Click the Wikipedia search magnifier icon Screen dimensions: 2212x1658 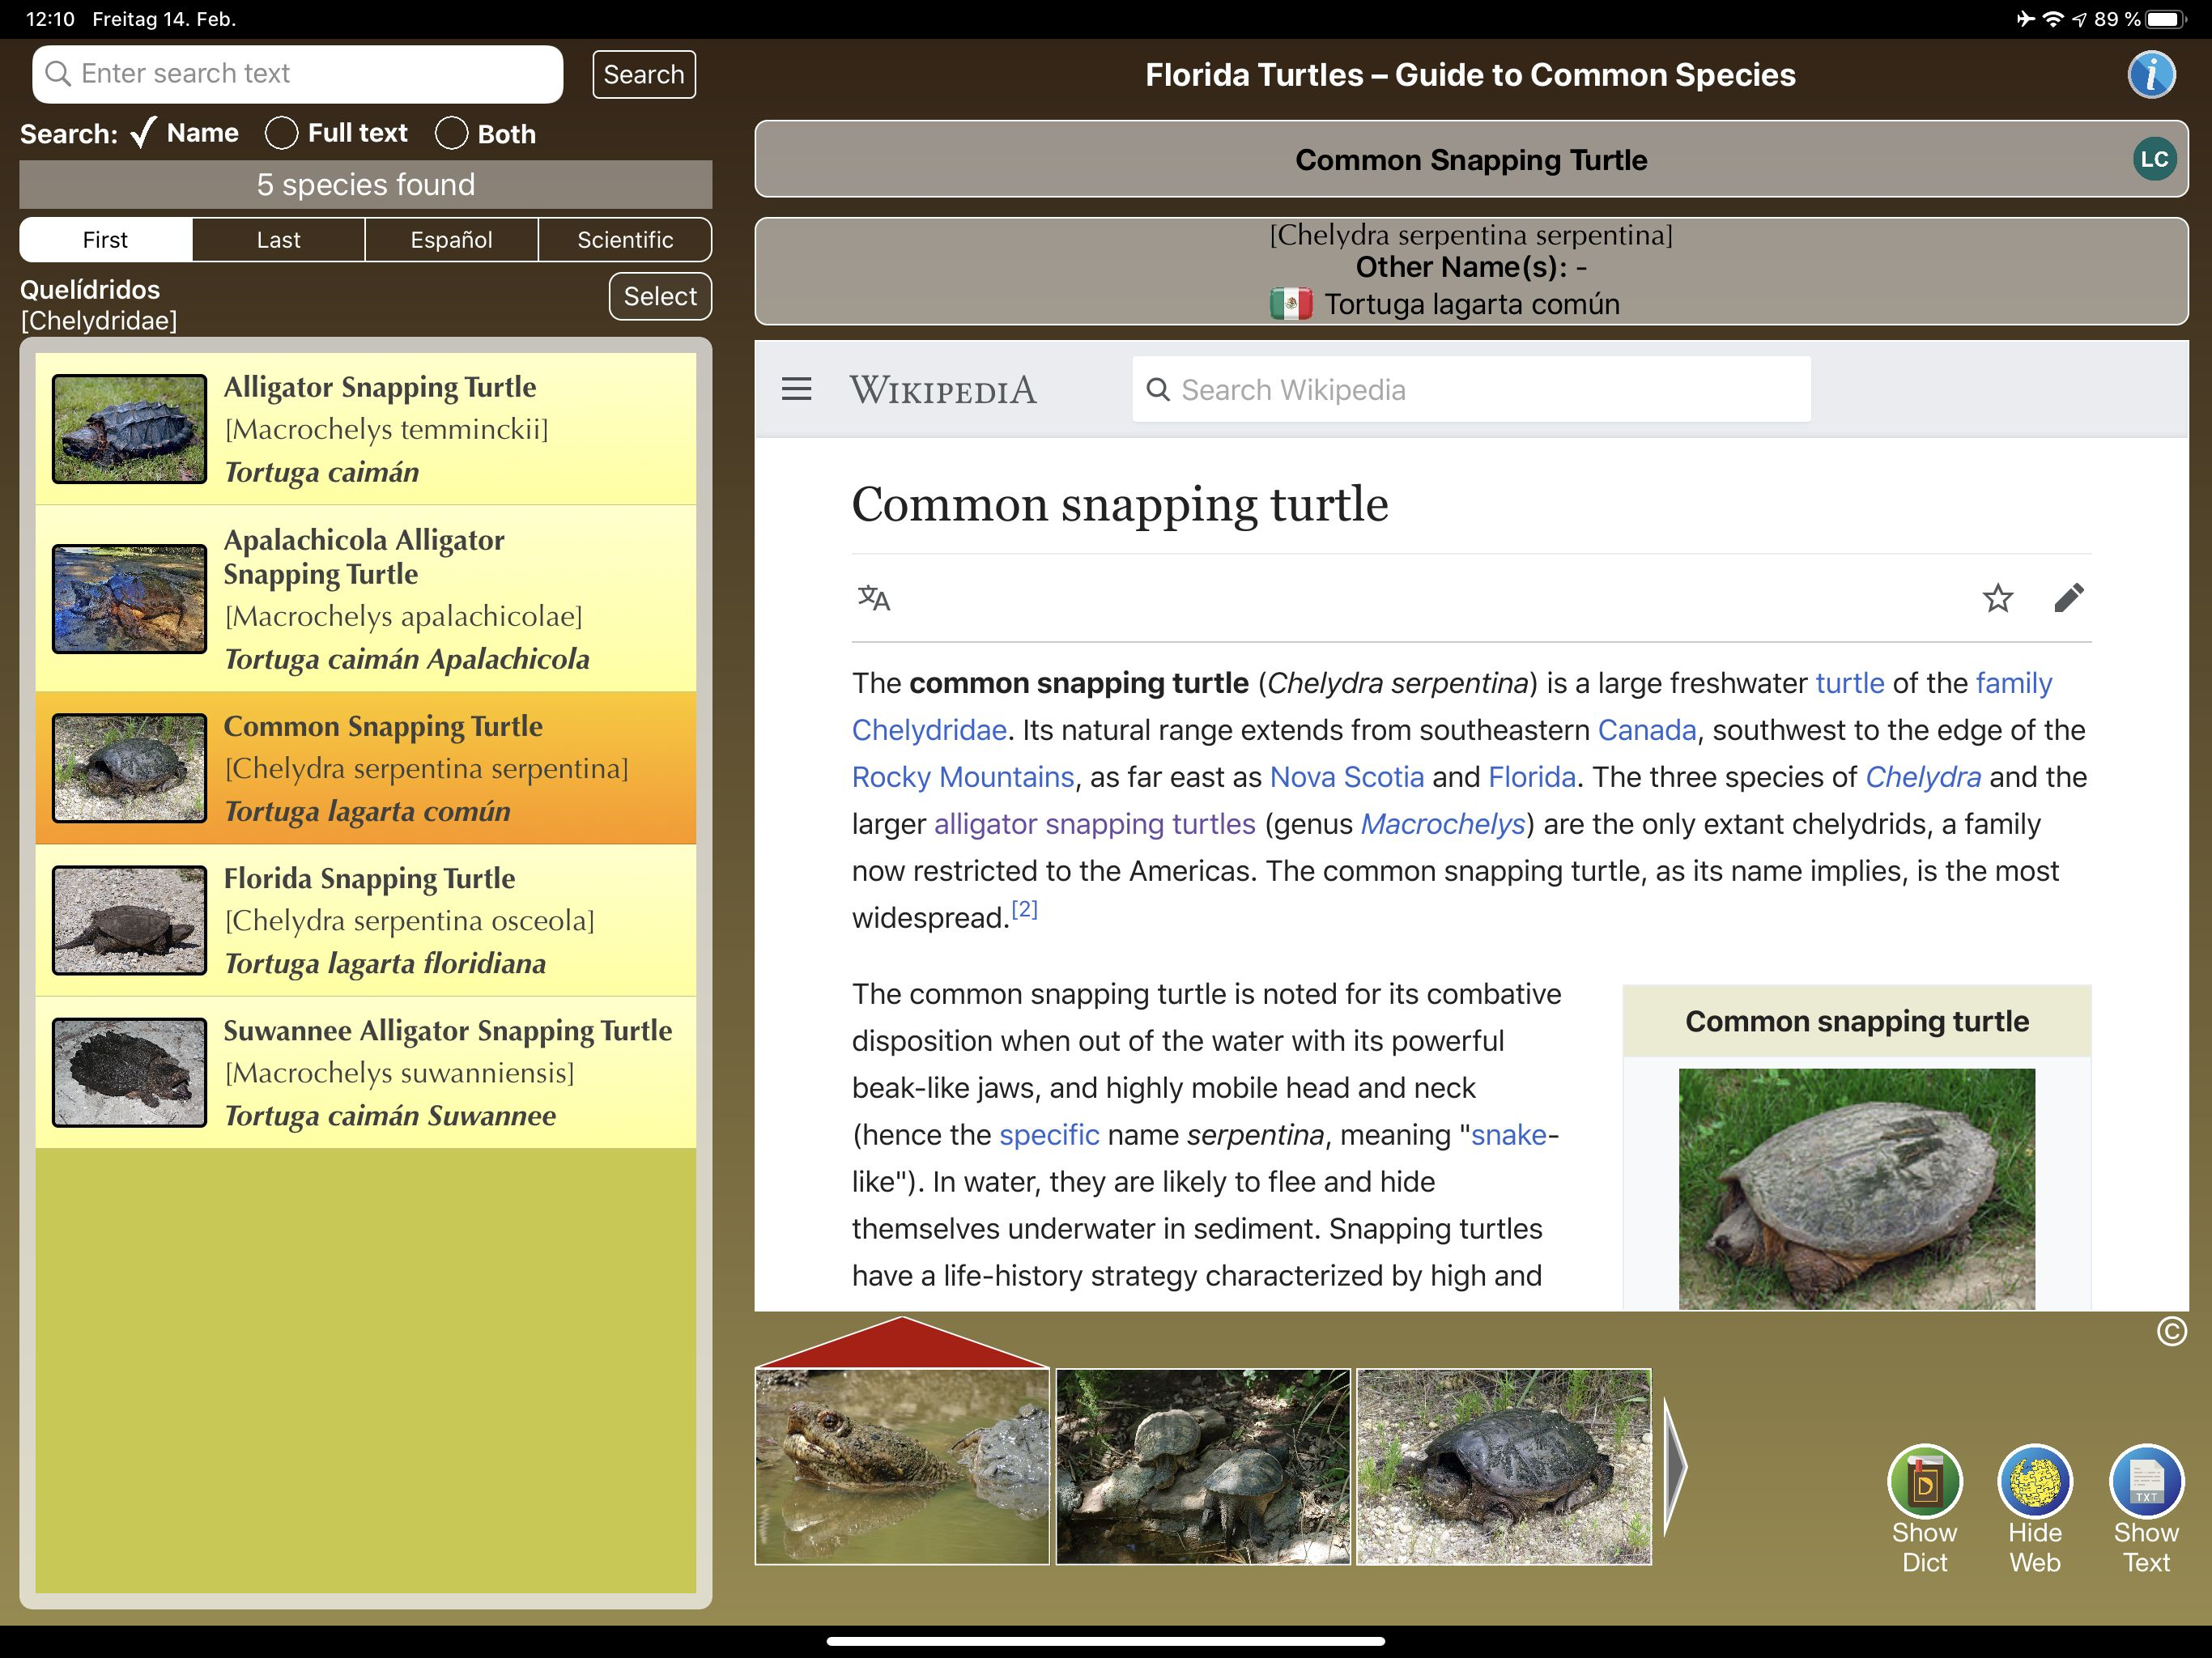[x=1157, y=390]
